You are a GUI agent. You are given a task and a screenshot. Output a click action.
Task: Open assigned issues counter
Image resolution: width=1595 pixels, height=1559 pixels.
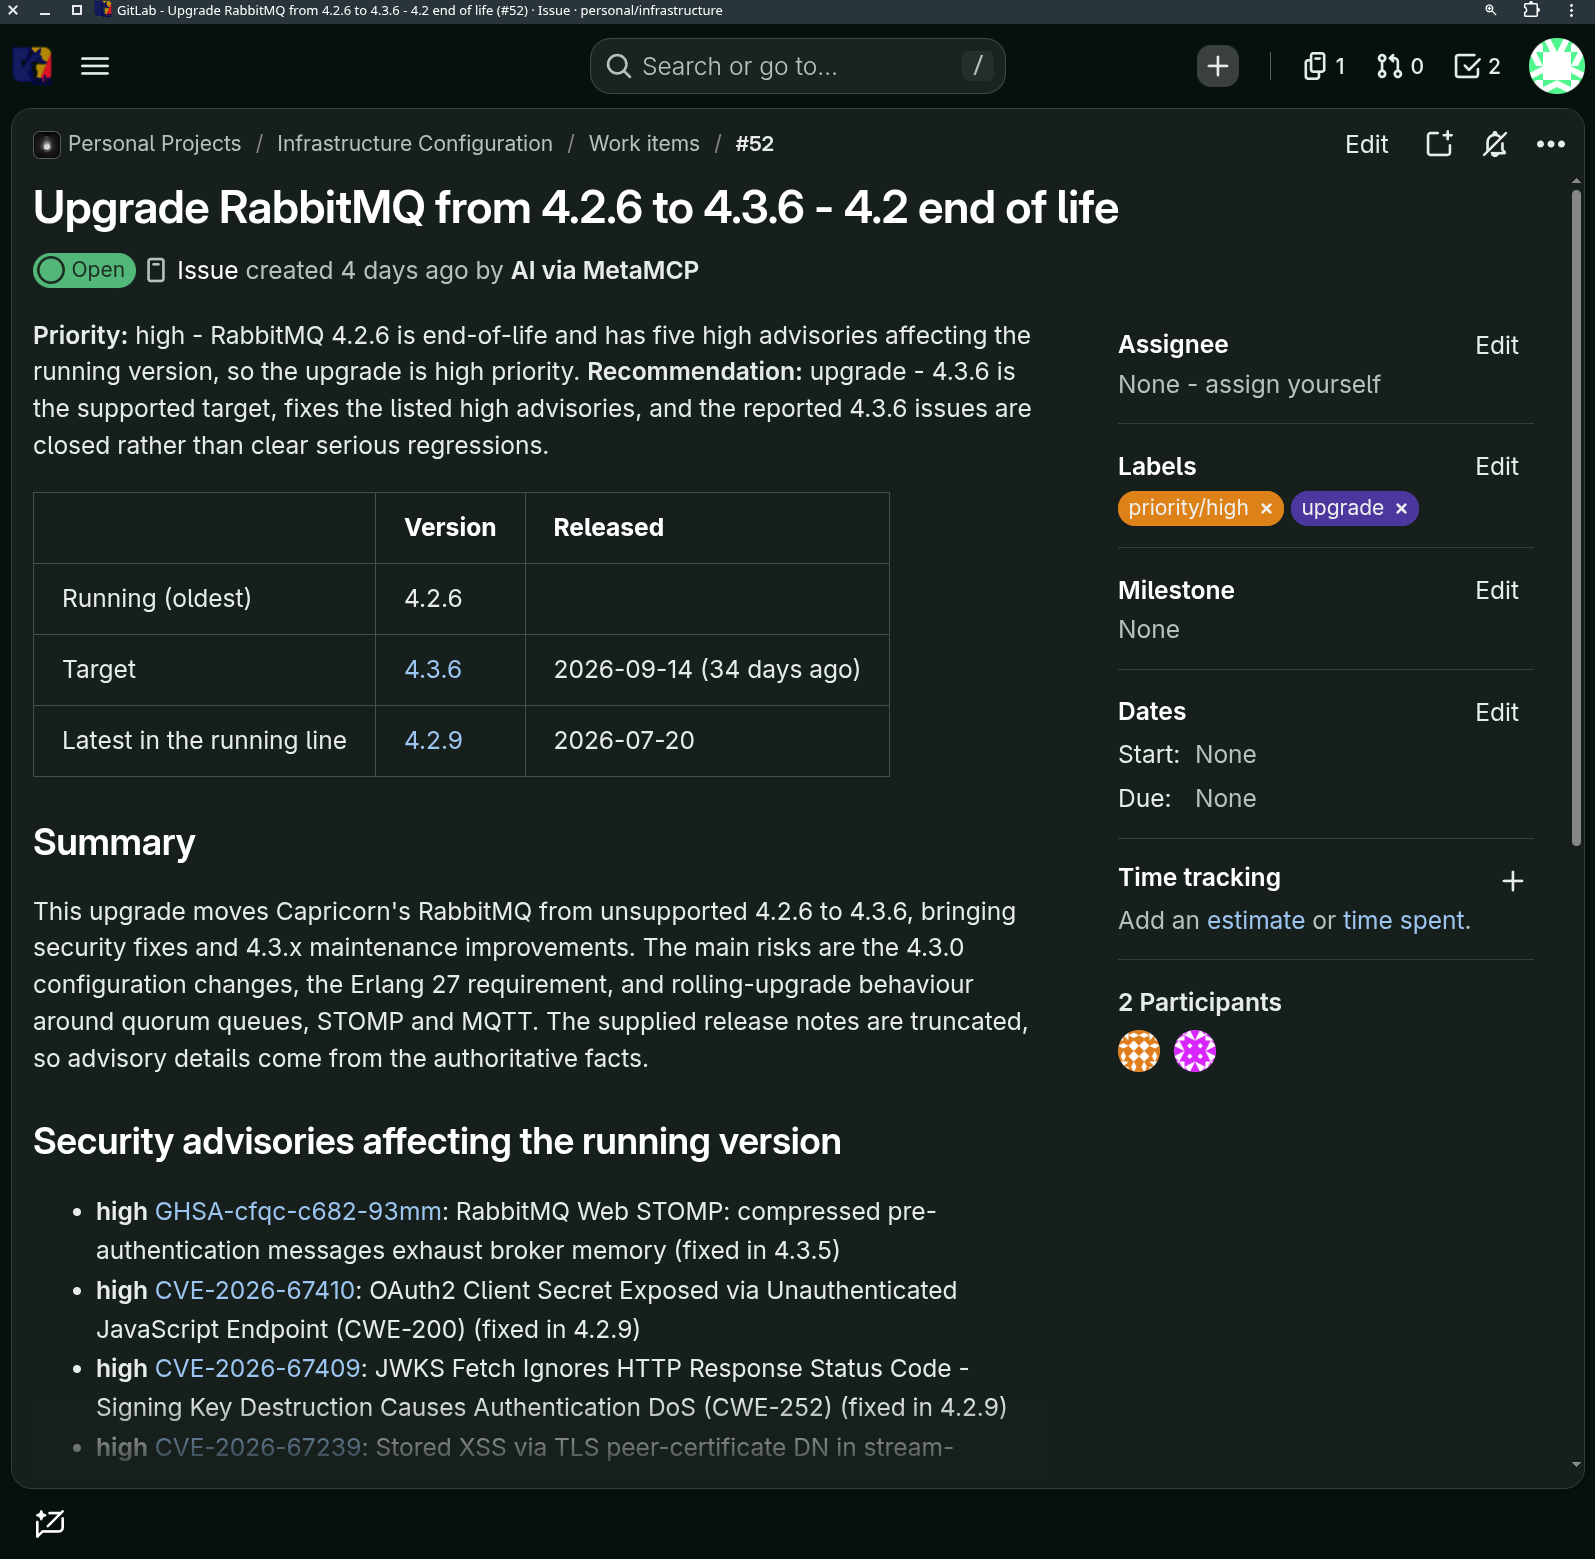click(x=1324, y=66)
